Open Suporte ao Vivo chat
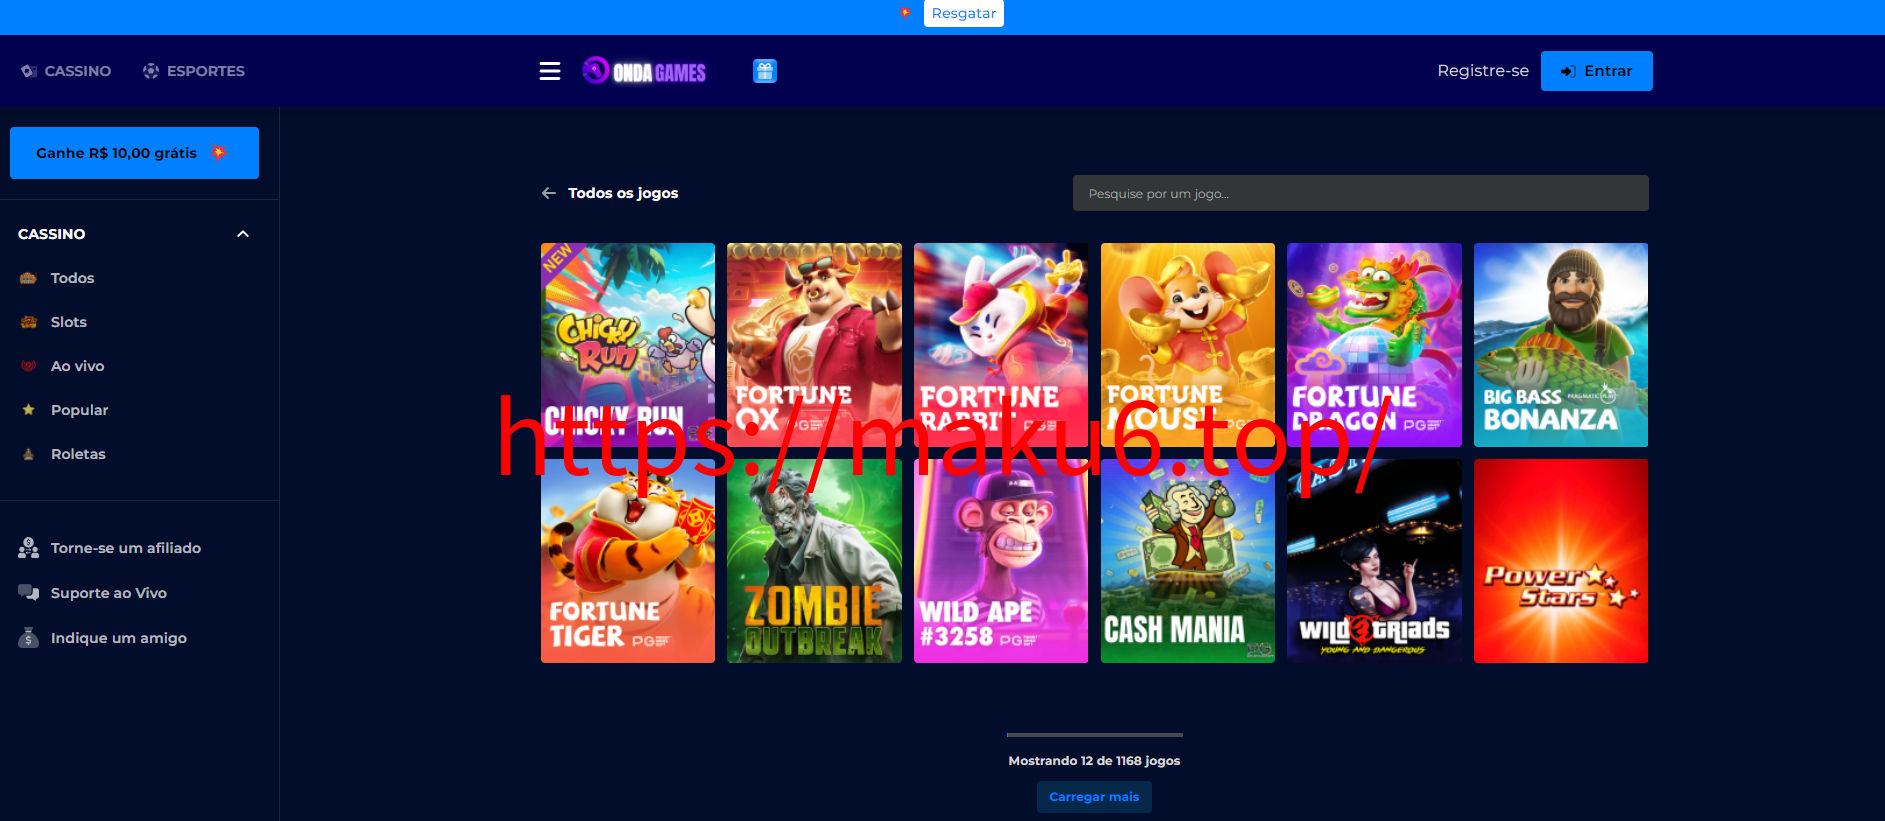 [108, 593]
